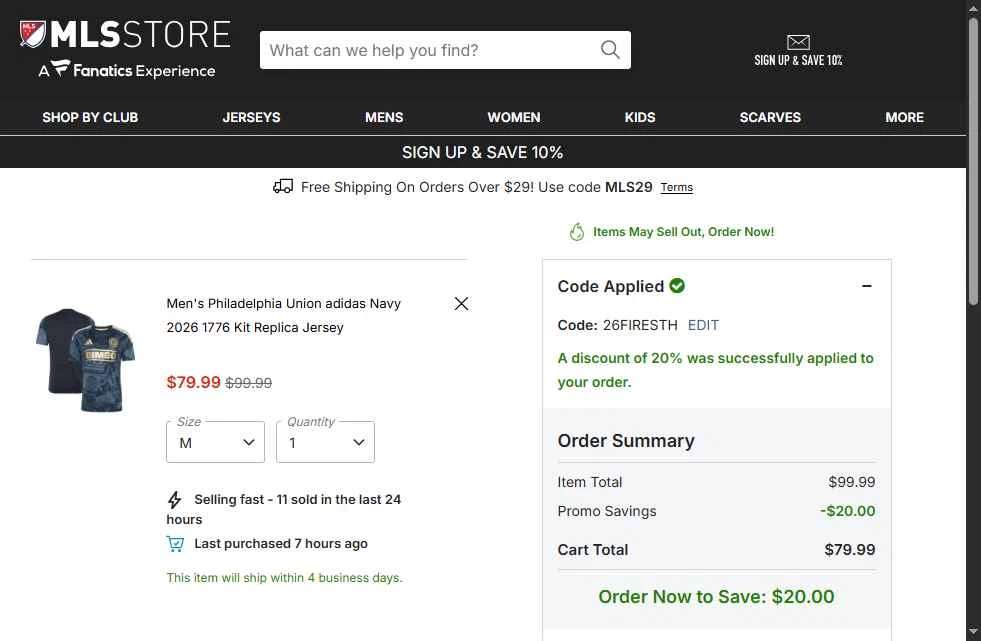Click the flame sell-out icon
The image size is (981, 641).
click(x=576, y=232)
